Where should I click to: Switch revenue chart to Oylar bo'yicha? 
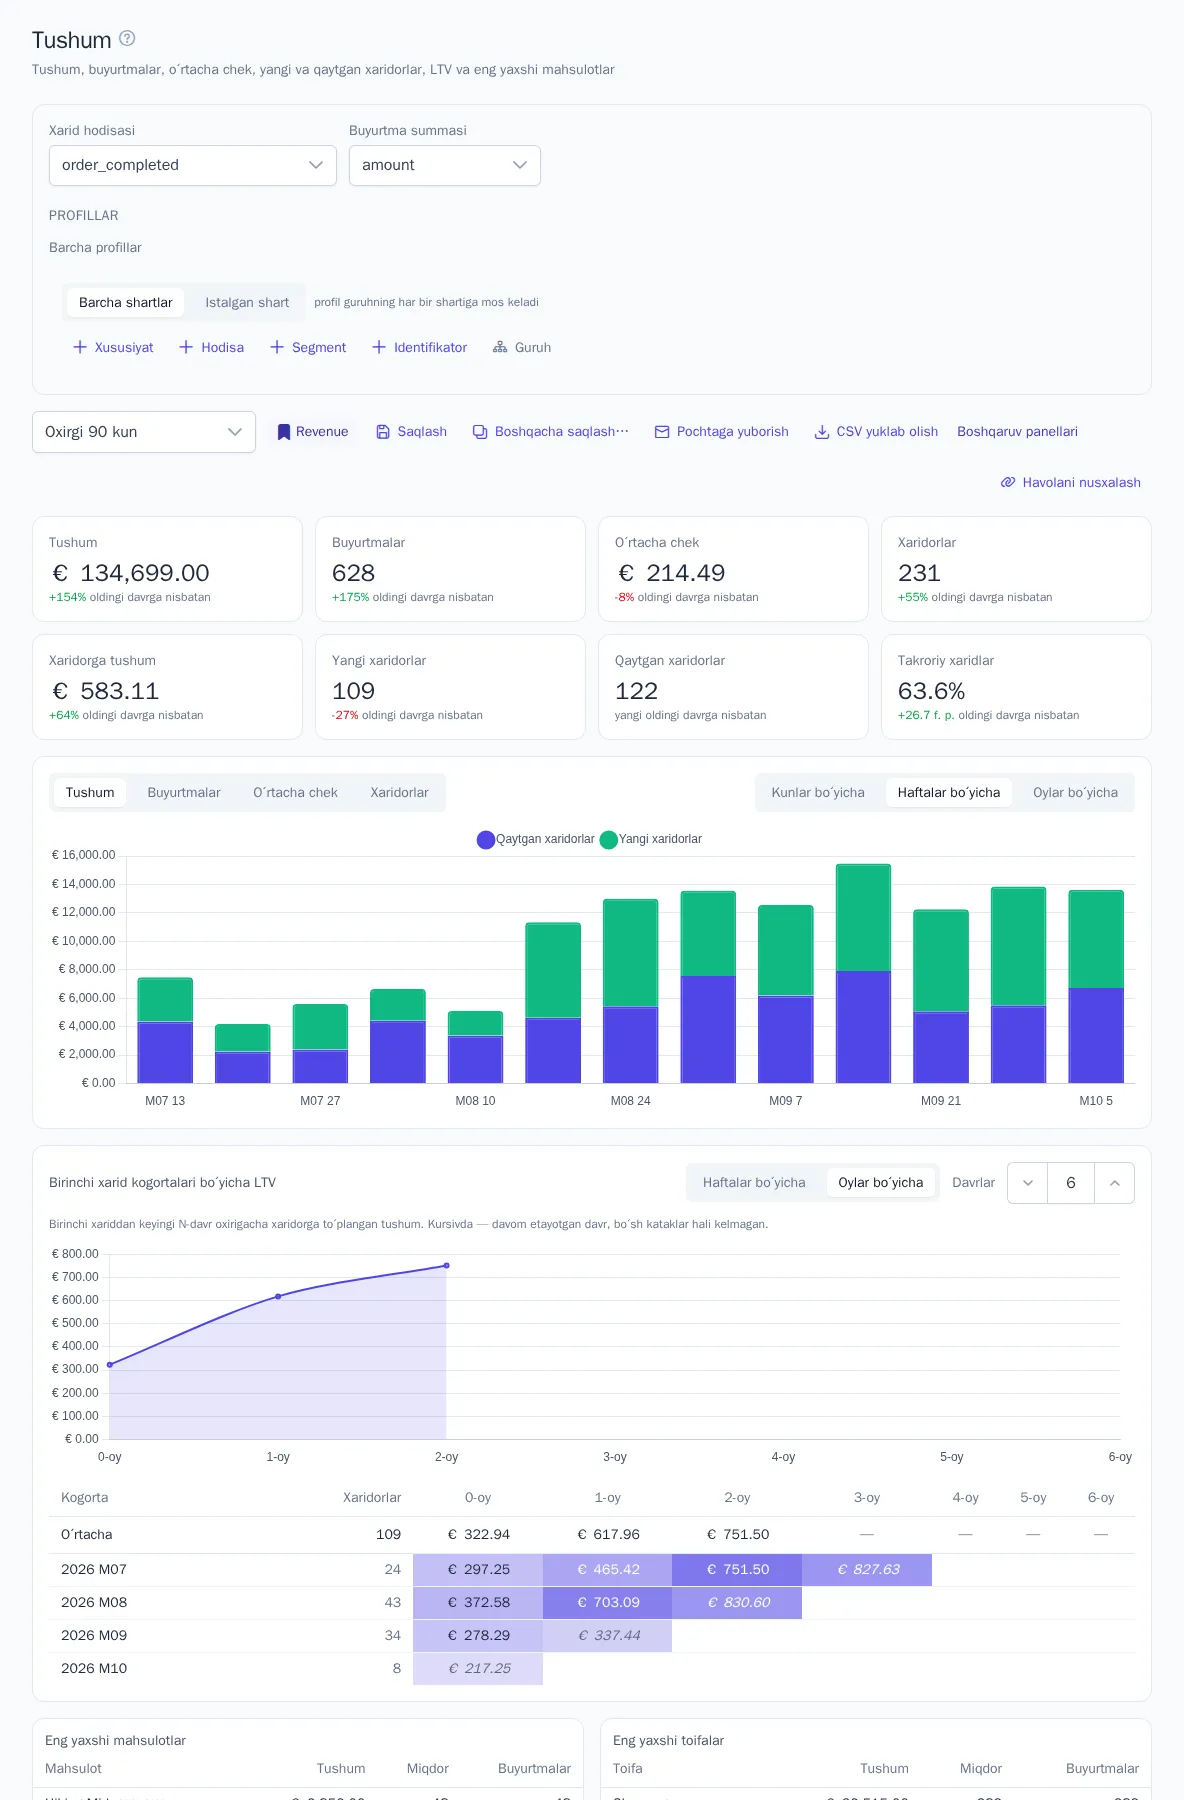[1075, 793]
